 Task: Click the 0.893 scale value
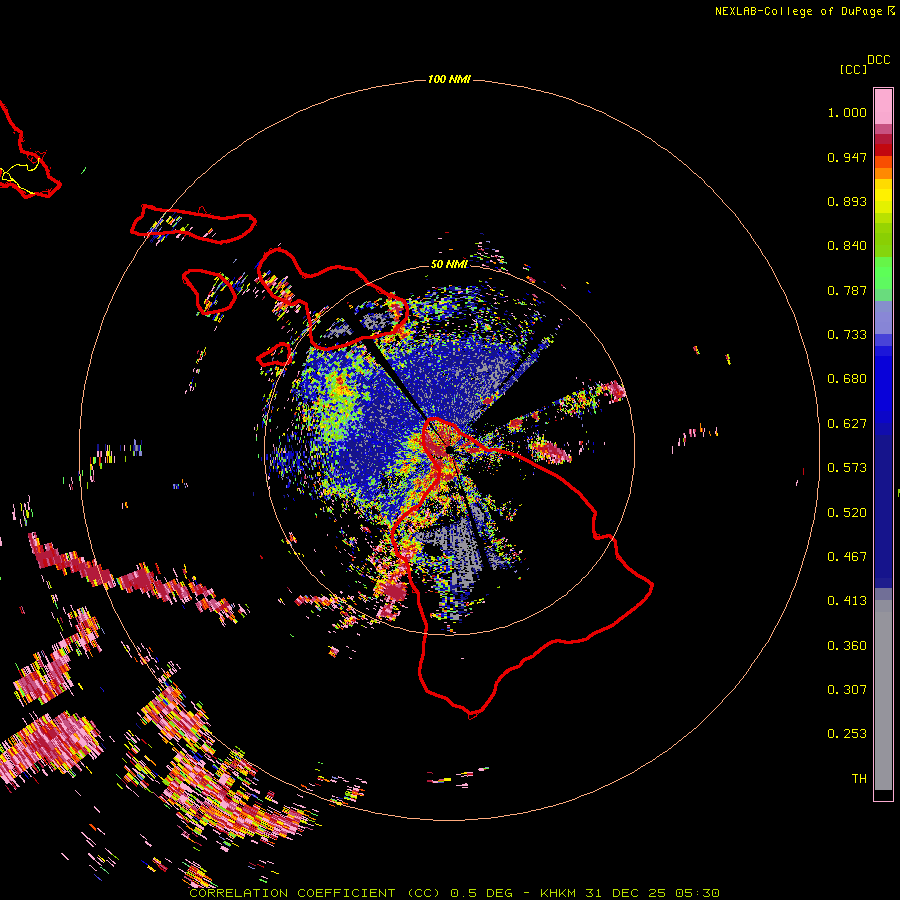pyautogui.click(x=847, y=201)
